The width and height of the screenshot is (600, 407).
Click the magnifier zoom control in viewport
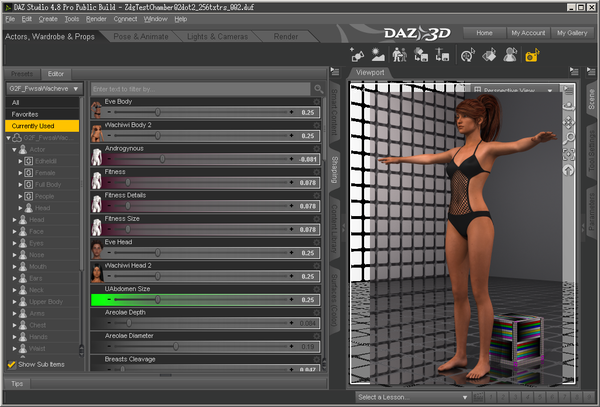point(569,138)
